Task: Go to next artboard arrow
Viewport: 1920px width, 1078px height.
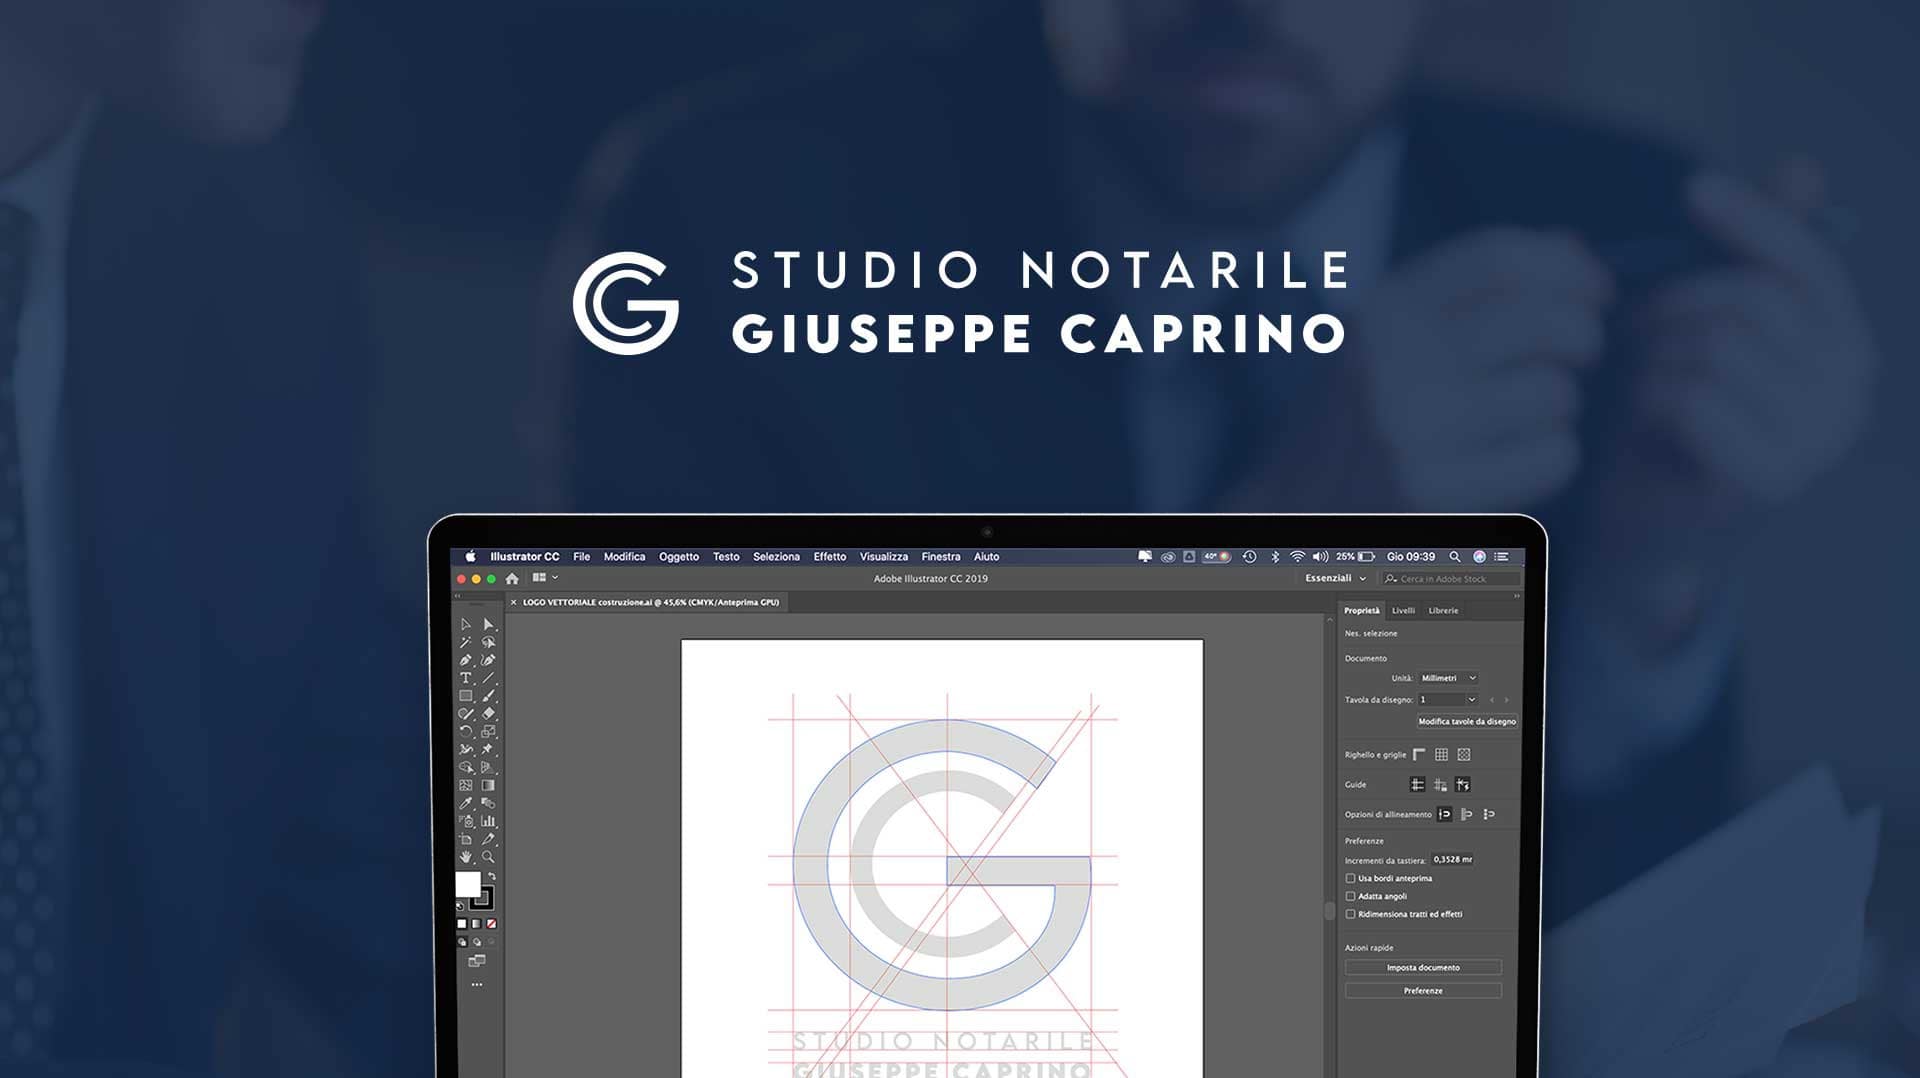Action: point(1506,700)
